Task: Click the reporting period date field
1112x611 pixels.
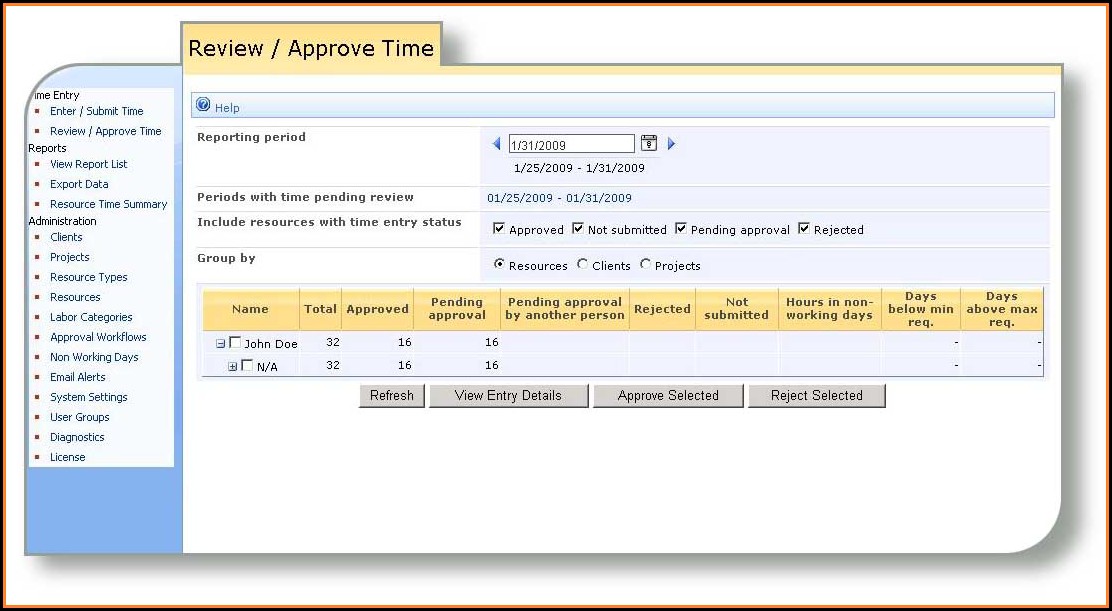Action: click(571, 145)
